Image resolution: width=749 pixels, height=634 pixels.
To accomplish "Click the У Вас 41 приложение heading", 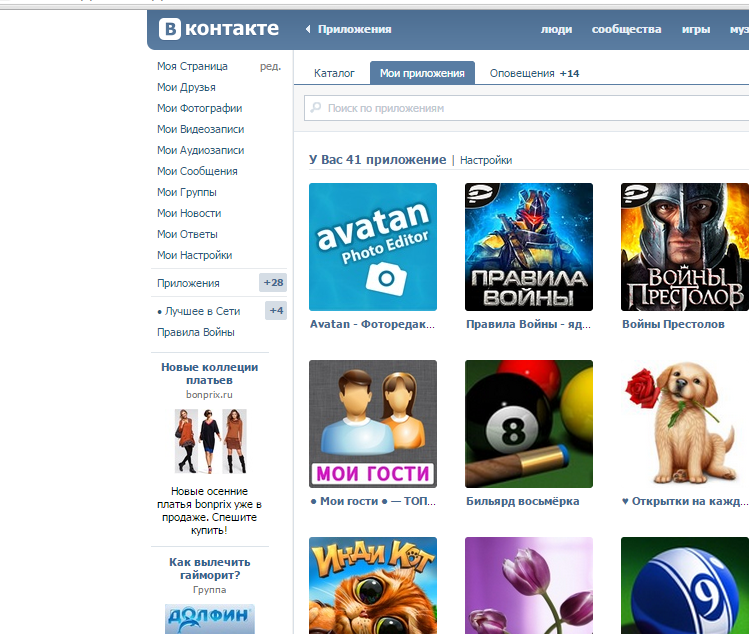I will (377, 160).
